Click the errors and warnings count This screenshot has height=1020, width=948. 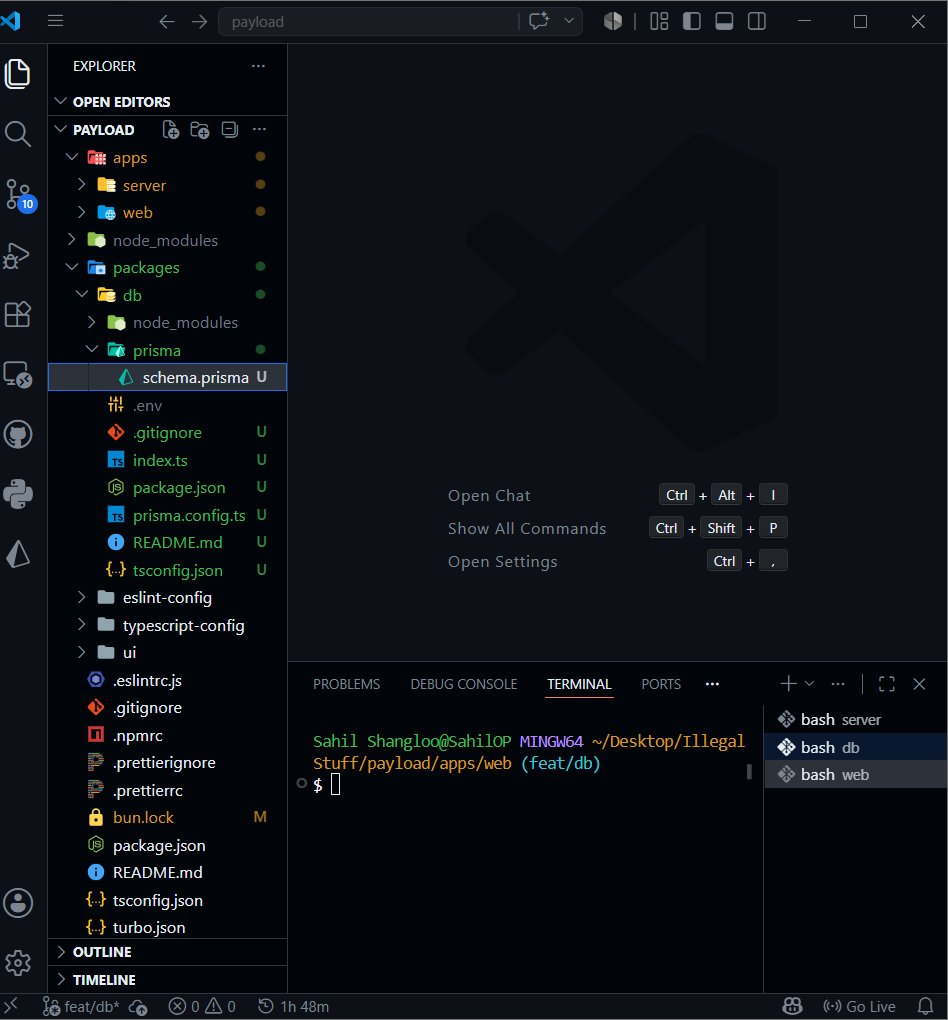tap(202, 1007)
